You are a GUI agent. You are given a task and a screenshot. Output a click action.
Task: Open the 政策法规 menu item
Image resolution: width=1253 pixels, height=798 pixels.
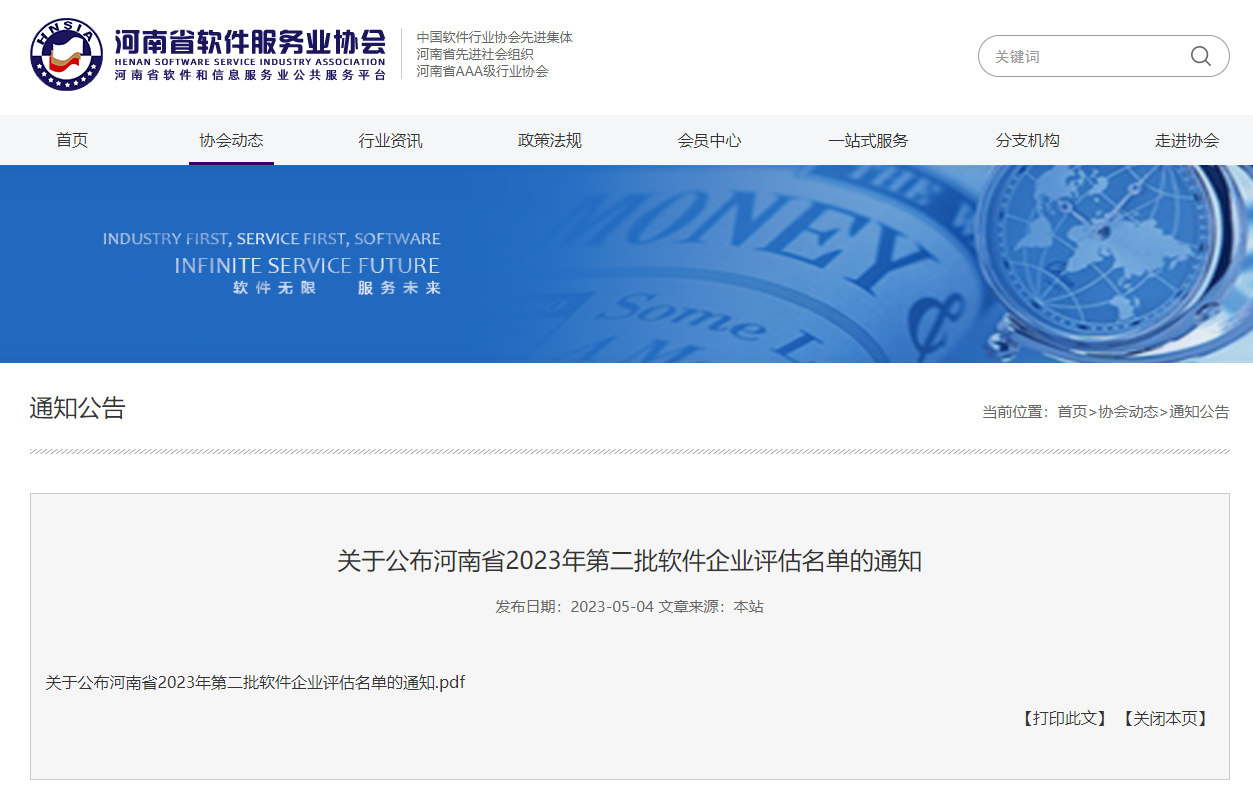pyautogui.click(x=548, y=140)
